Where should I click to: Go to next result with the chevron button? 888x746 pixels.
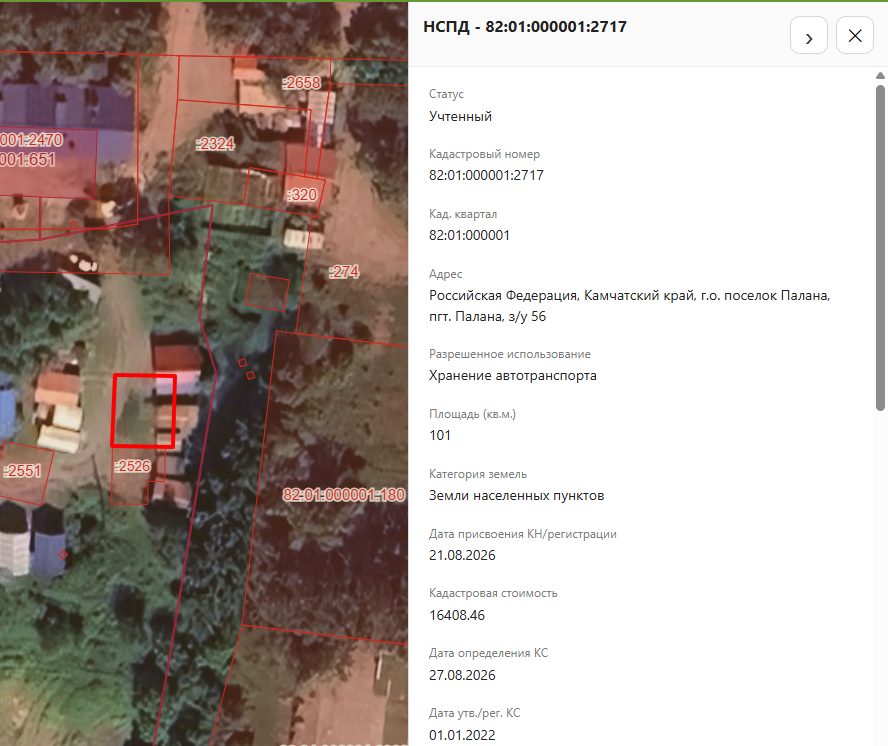coord(809,35)
